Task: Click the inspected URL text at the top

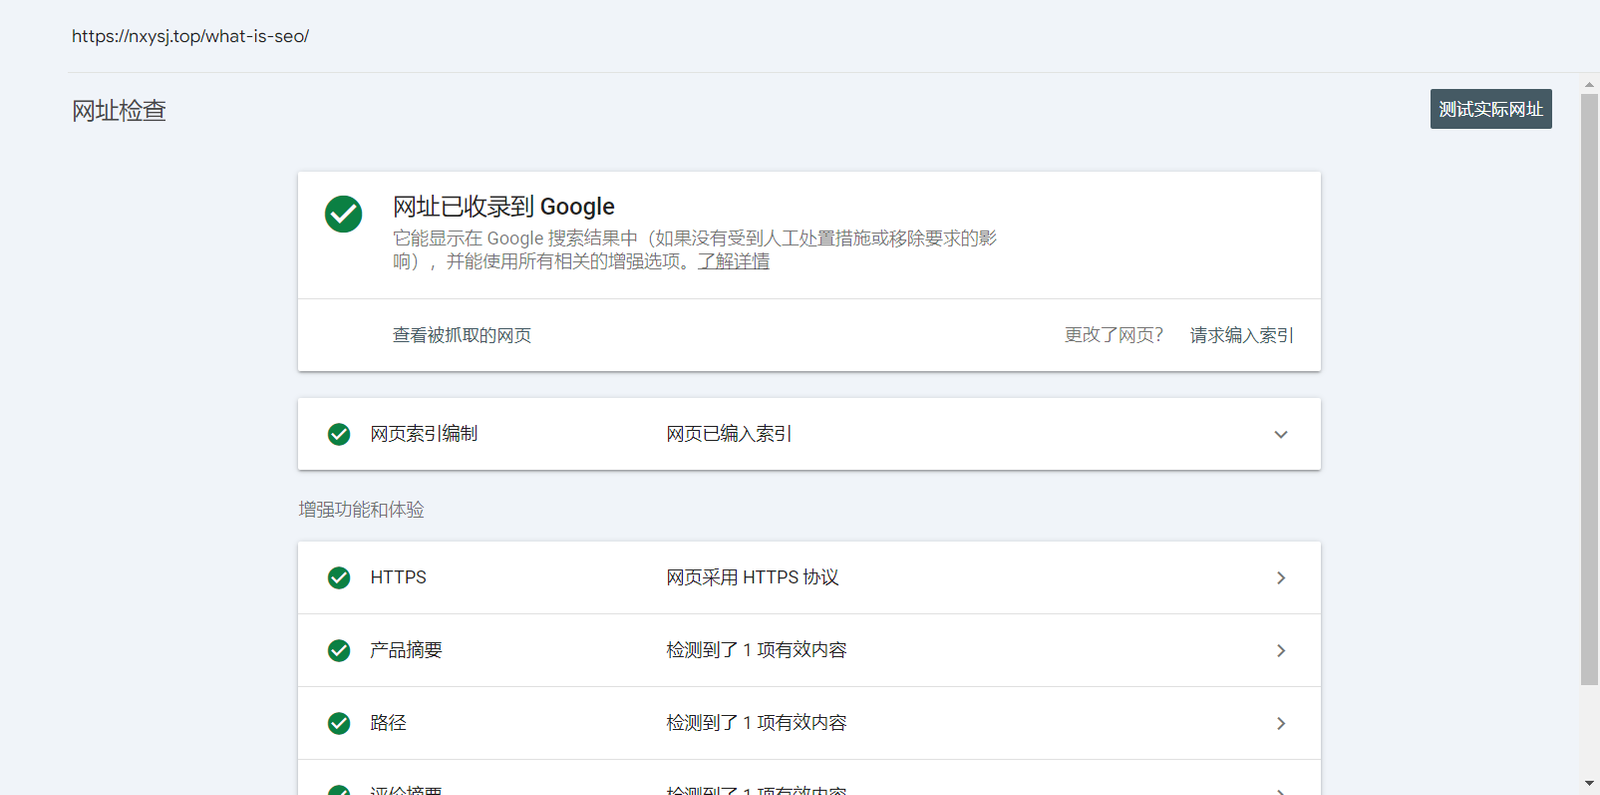Action: (190, 36)
